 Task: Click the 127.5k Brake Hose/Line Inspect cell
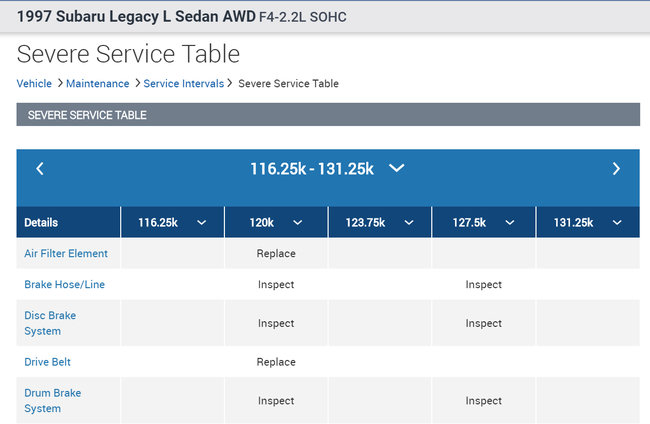click(484, 285)
